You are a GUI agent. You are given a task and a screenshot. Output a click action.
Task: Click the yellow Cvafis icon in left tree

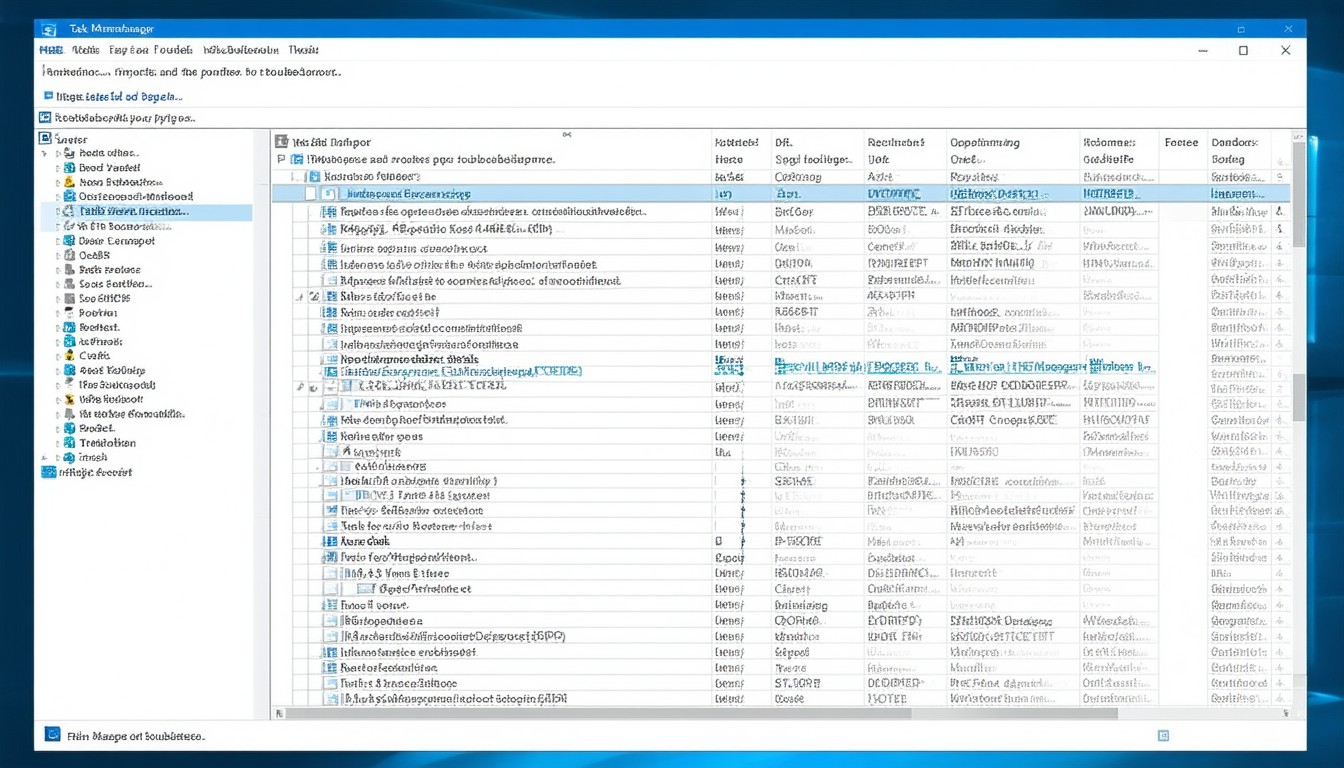[x=69, y=356]
